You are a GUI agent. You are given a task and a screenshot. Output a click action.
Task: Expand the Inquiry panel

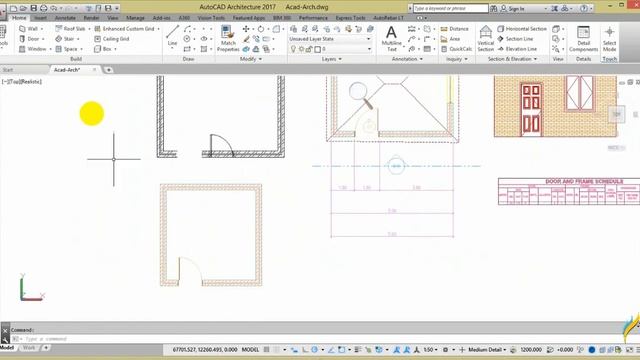tap(456, 59)
